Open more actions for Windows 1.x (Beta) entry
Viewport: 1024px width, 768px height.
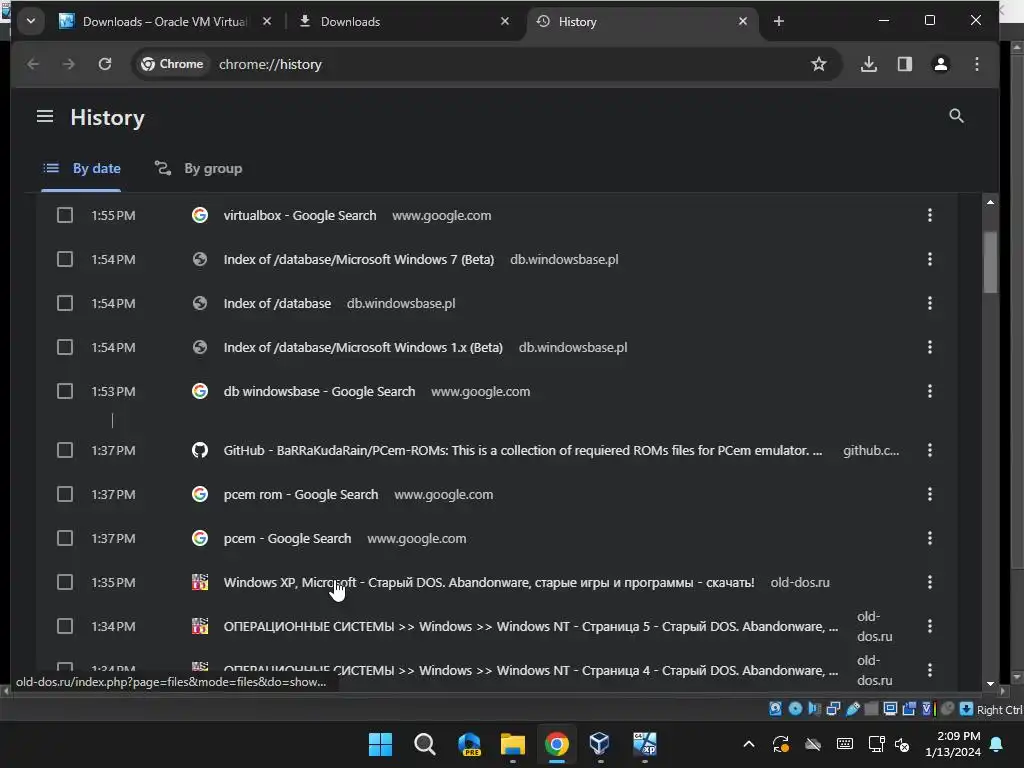tap(929, 347)
